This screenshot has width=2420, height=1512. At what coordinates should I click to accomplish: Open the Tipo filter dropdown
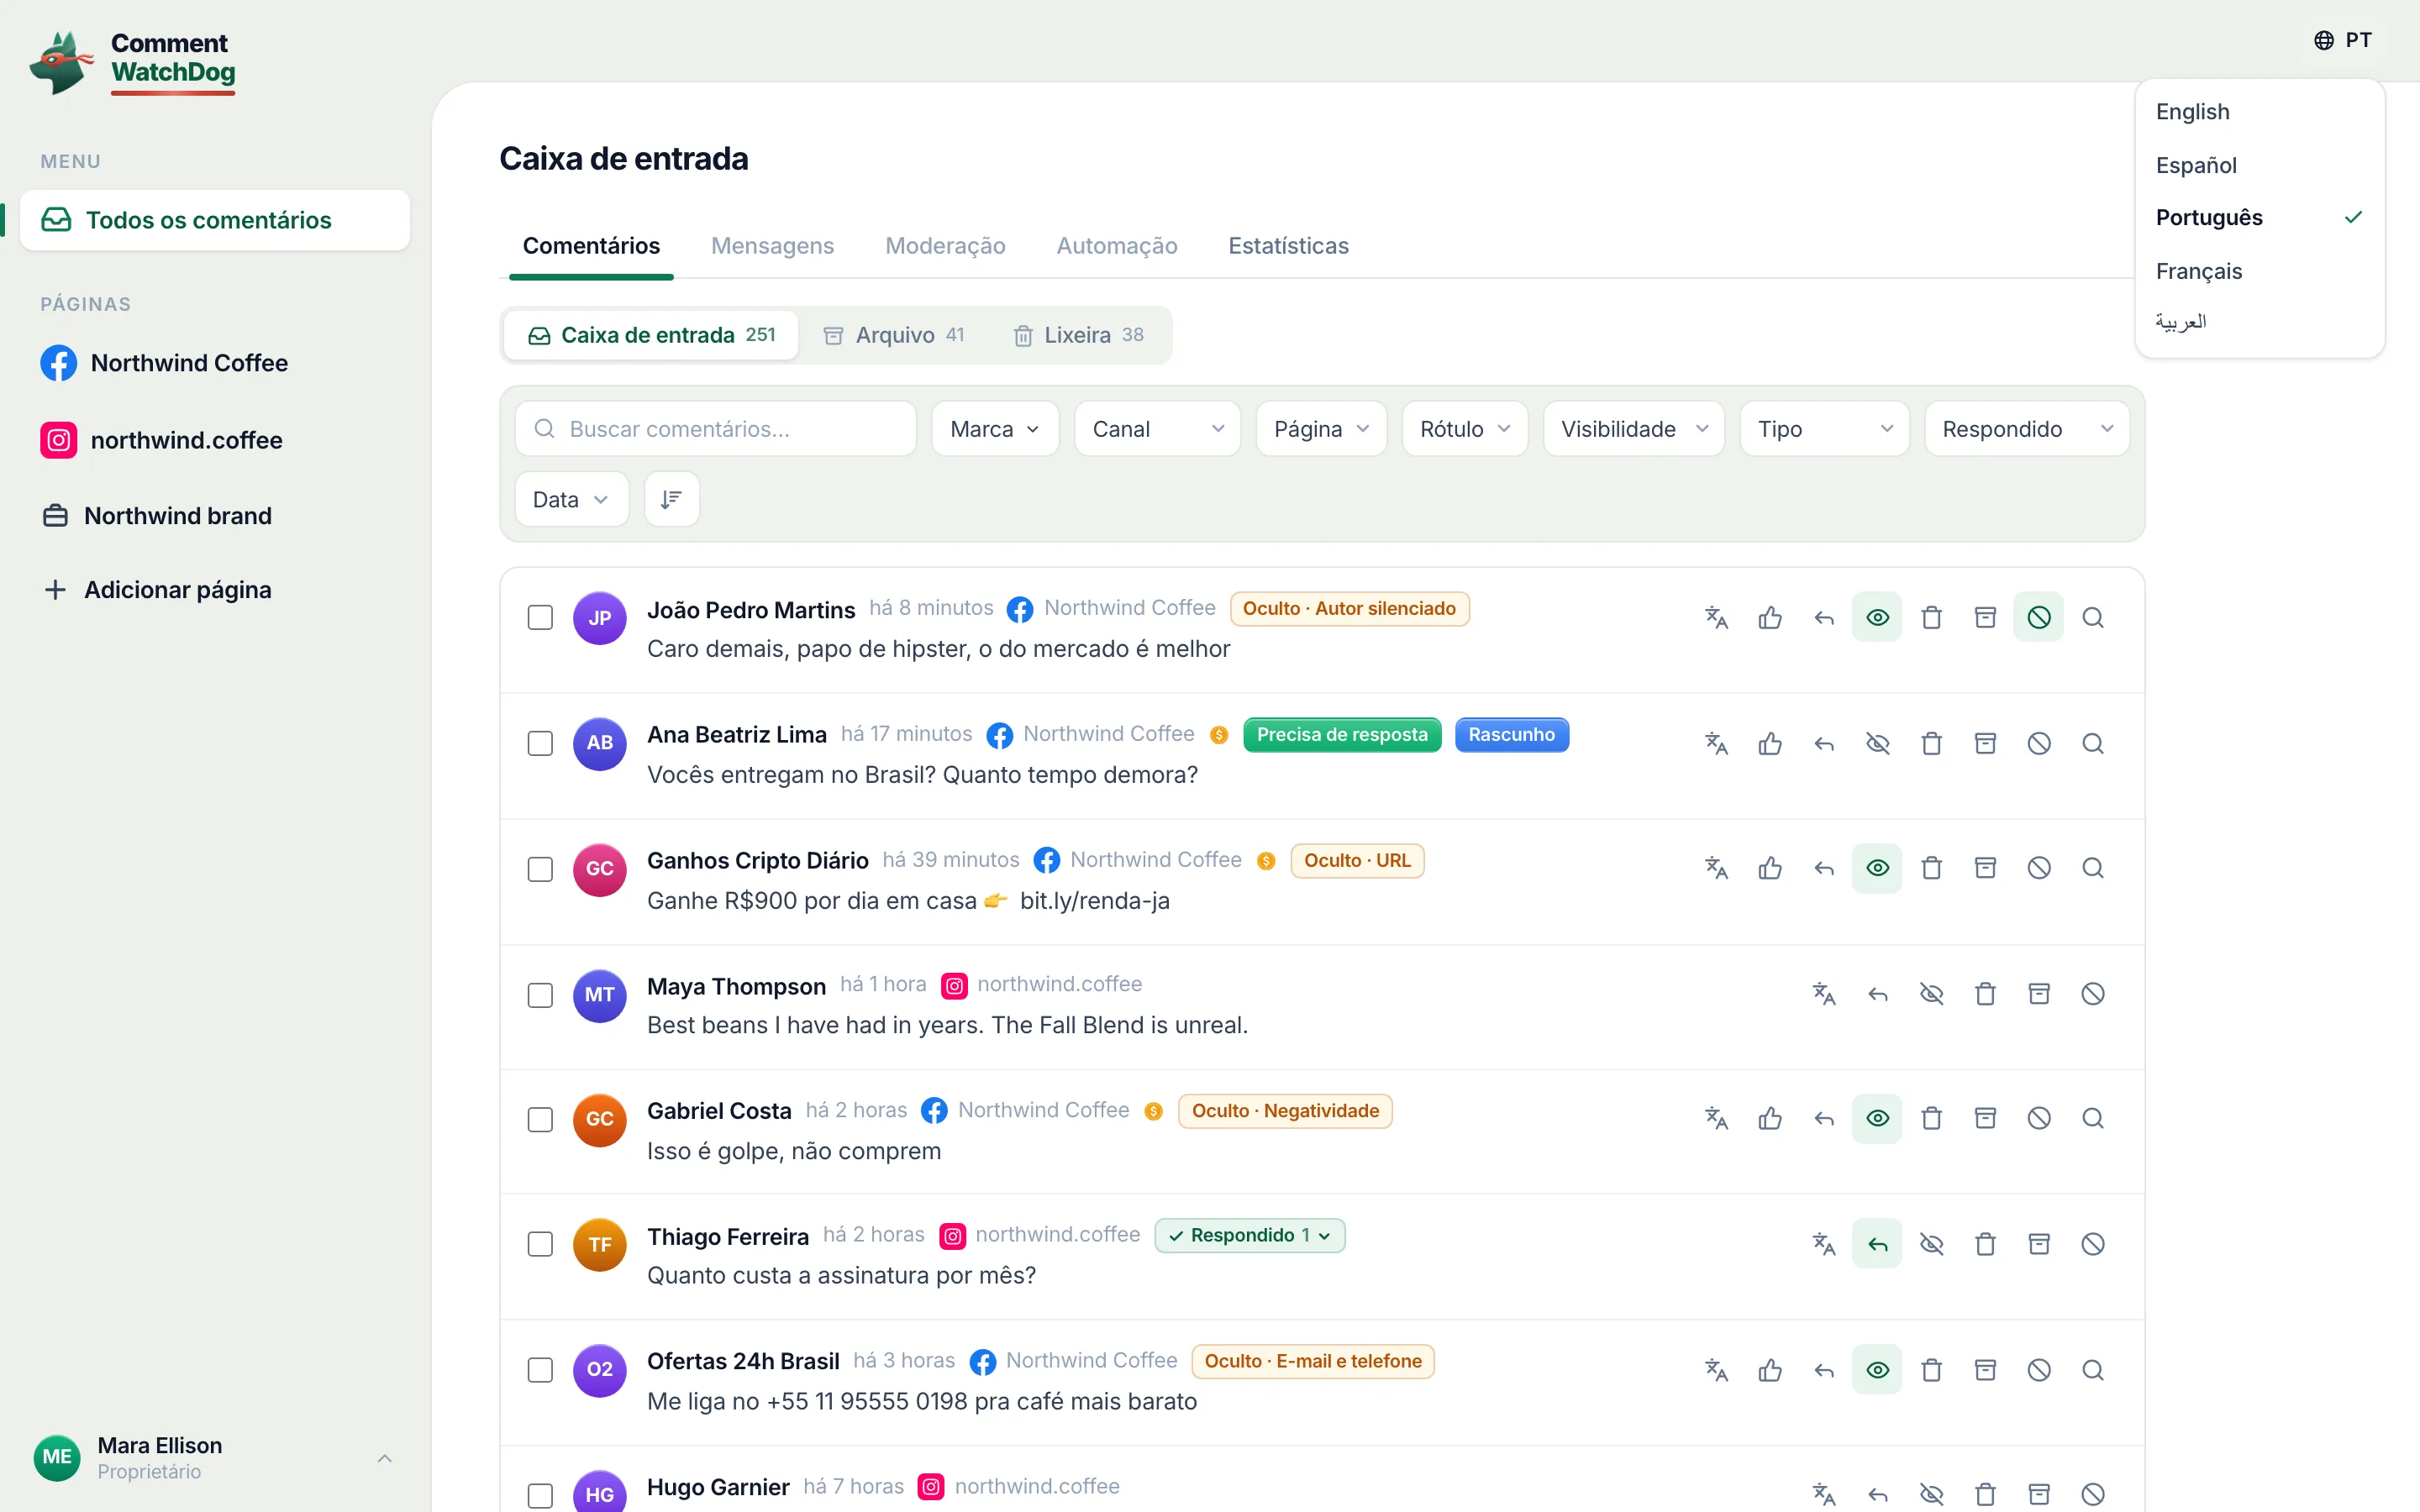(1825, 429)
